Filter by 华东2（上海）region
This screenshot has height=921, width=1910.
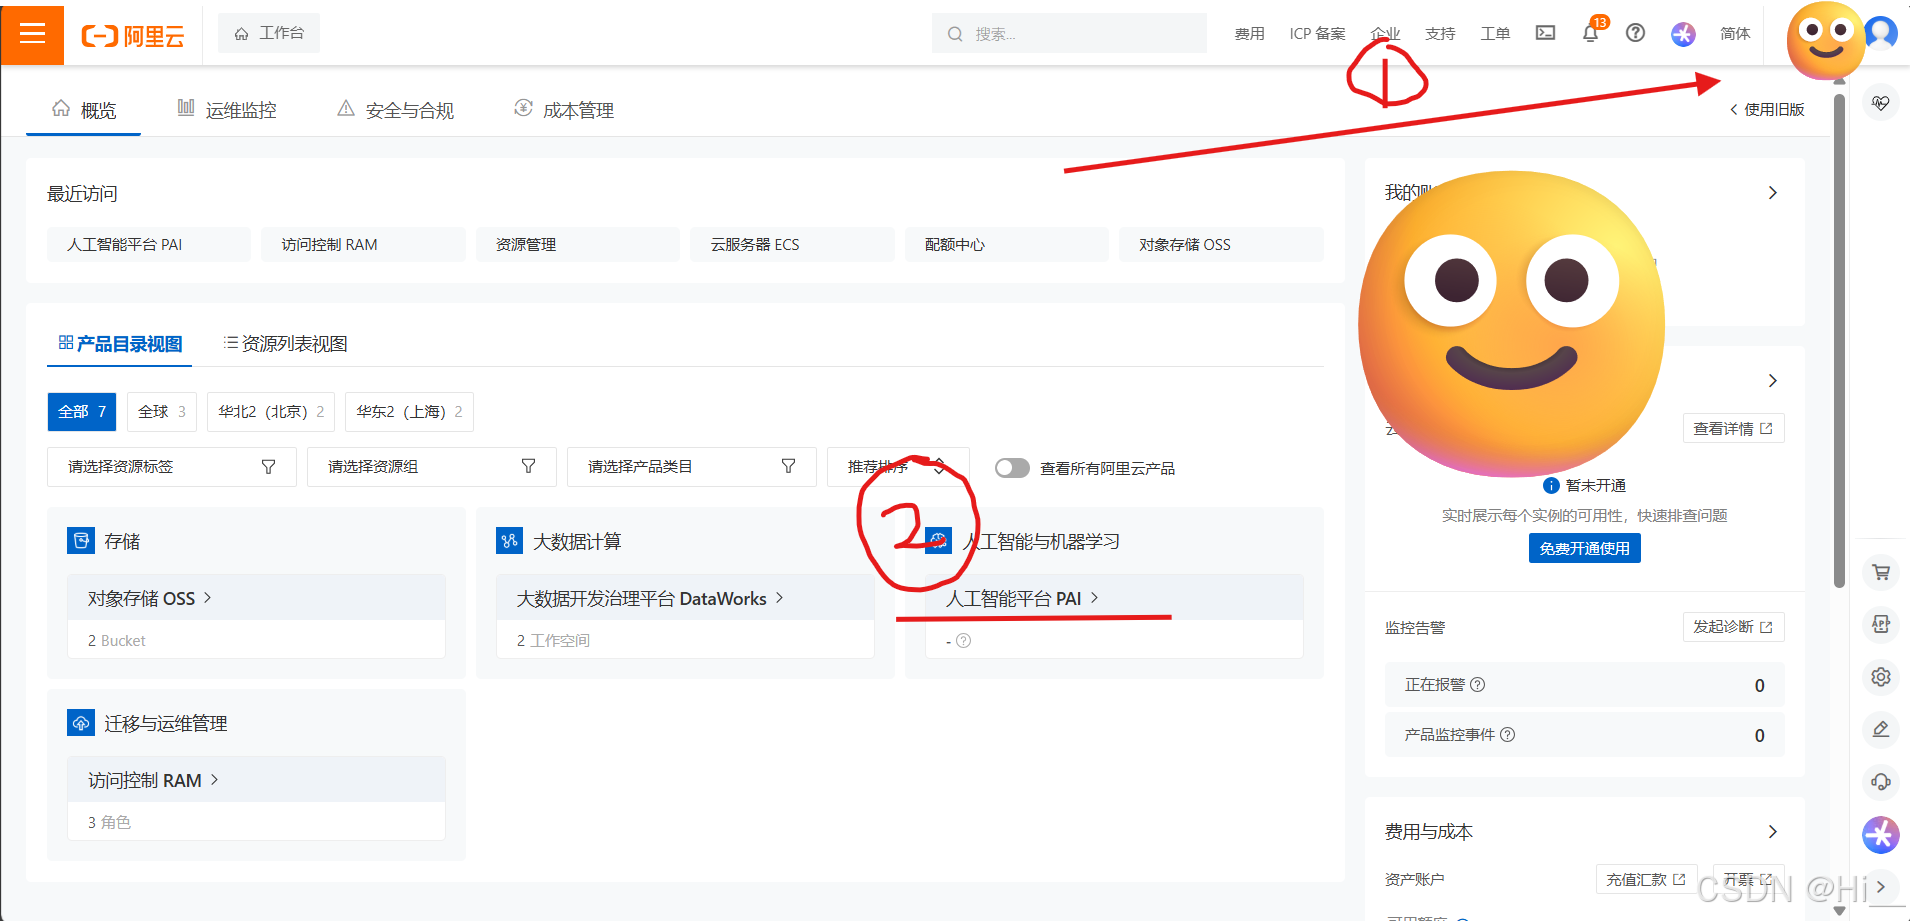409,412
